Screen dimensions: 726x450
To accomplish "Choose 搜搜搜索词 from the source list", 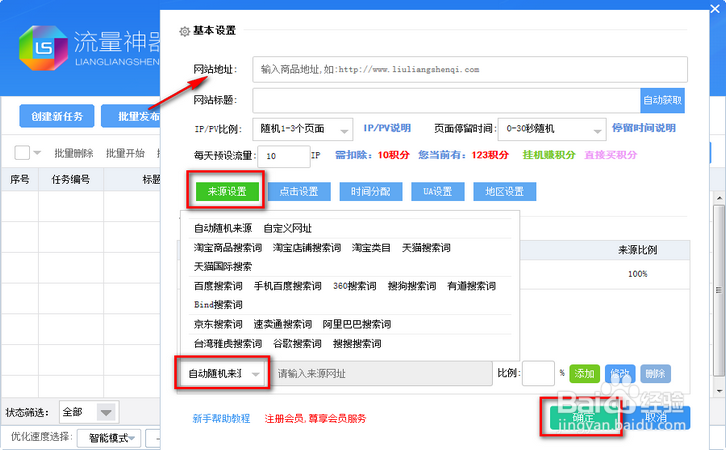I will click(357, 344).
